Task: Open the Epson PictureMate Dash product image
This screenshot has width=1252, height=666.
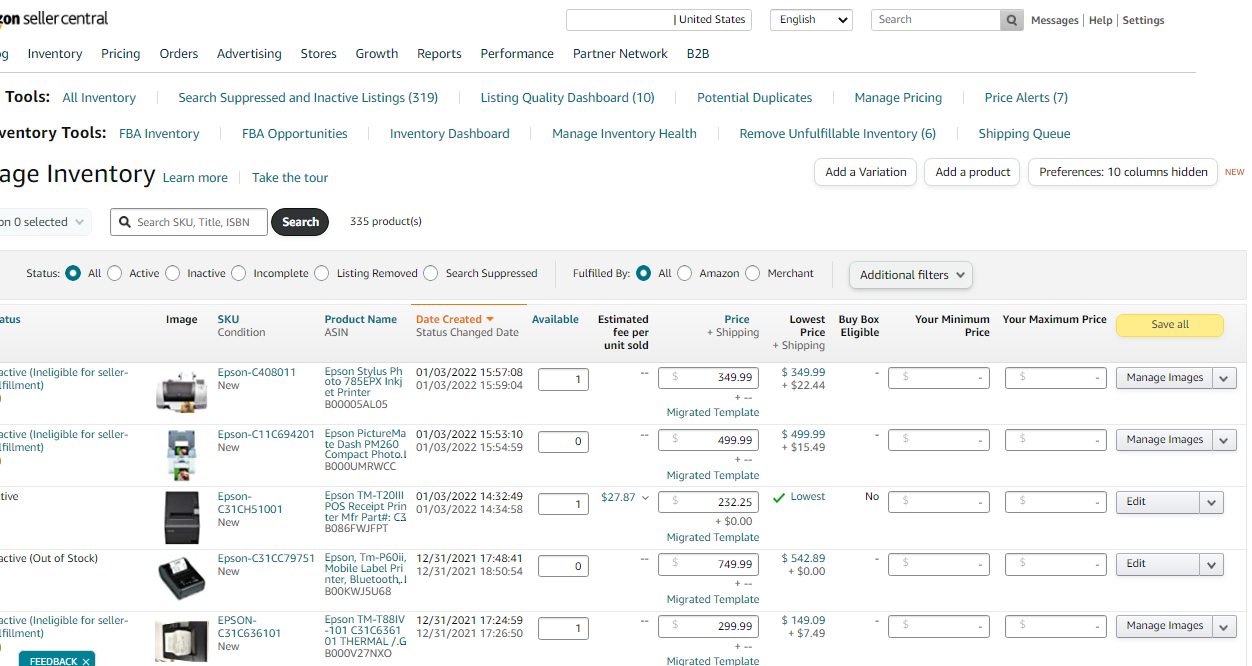Action: (x=182, y=454)
